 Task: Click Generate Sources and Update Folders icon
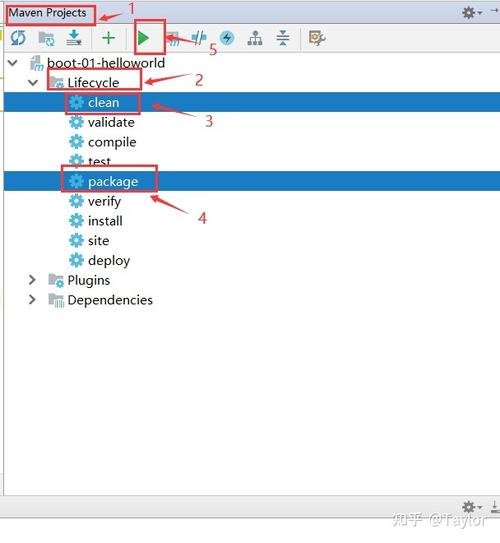tap(46, 38)
